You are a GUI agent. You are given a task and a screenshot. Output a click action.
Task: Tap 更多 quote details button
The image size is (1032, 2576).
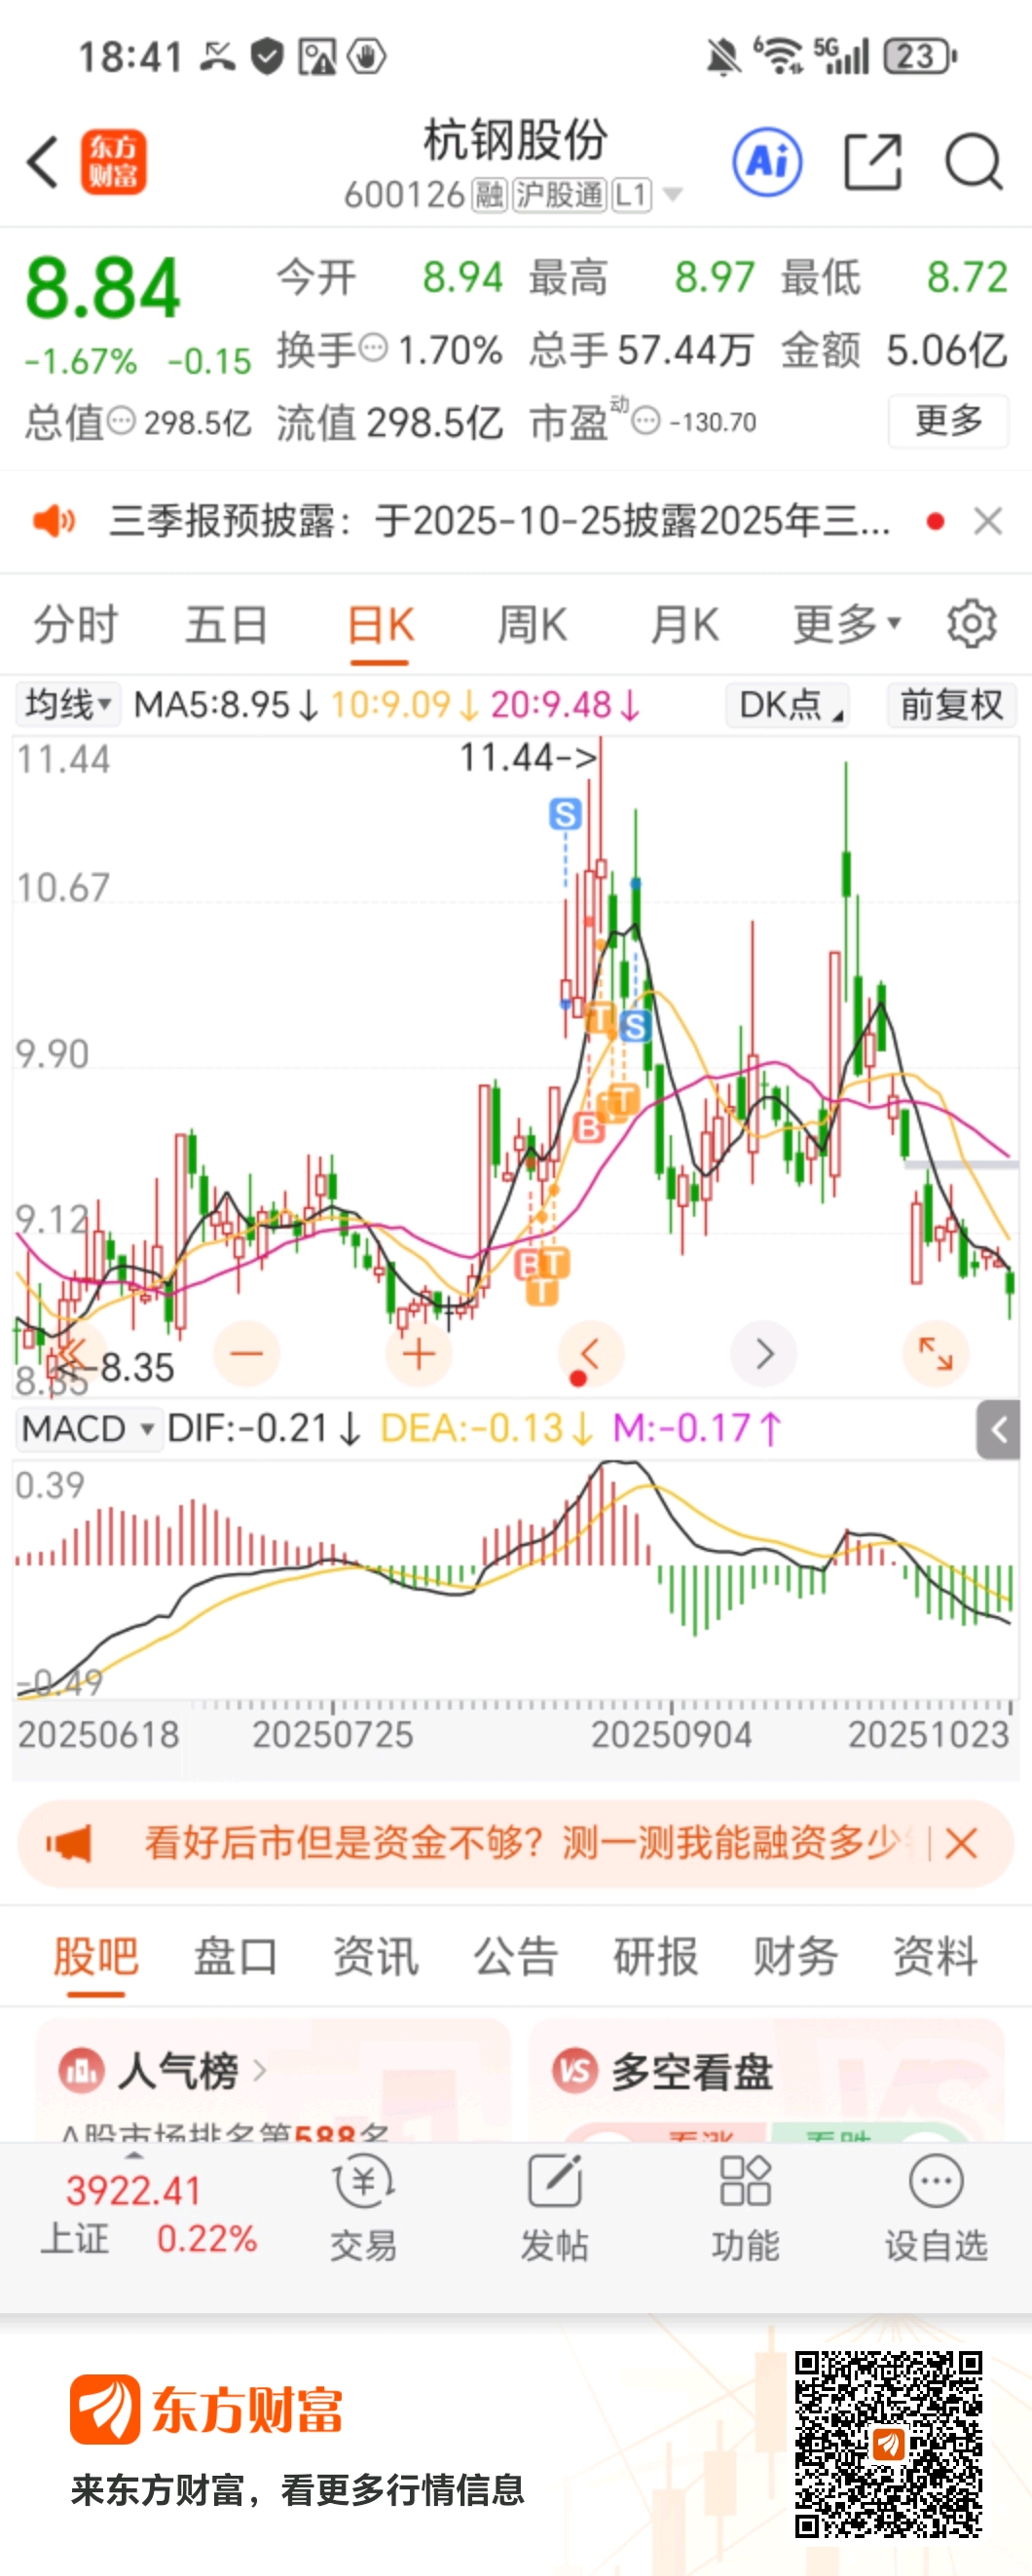point(948,421)
